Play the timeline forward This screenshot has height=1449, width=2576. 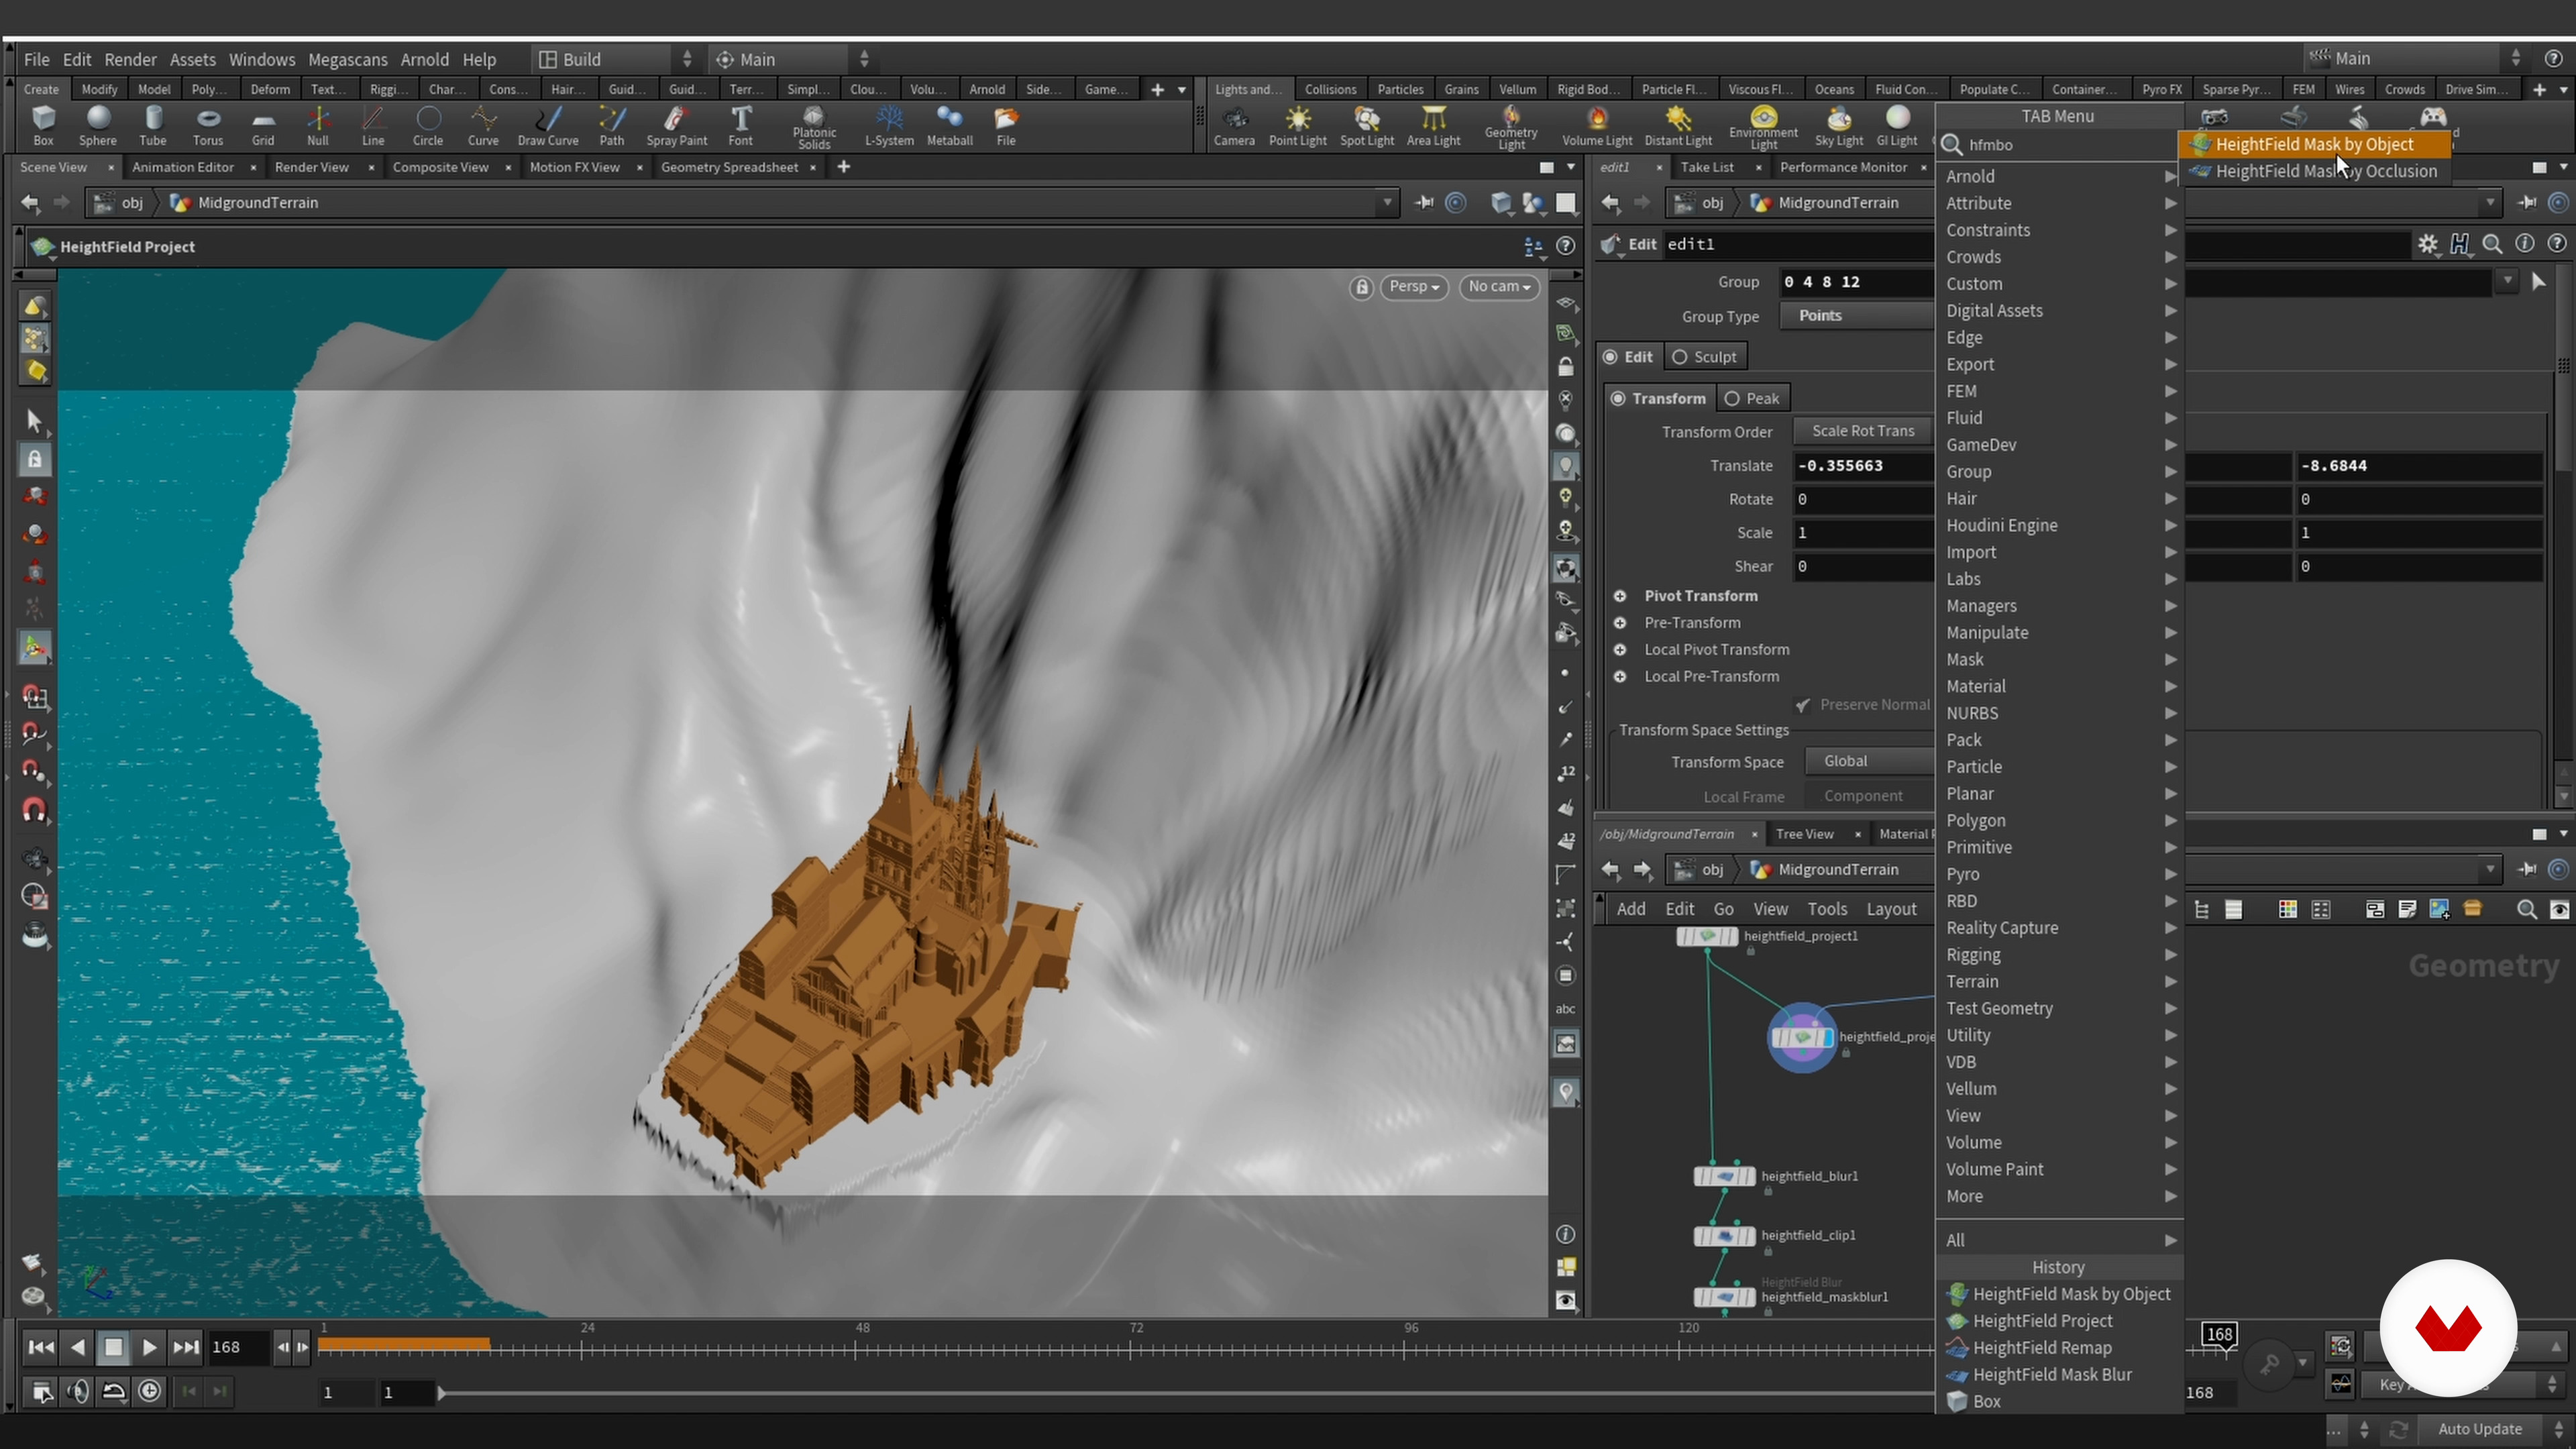pos(149,1348)
